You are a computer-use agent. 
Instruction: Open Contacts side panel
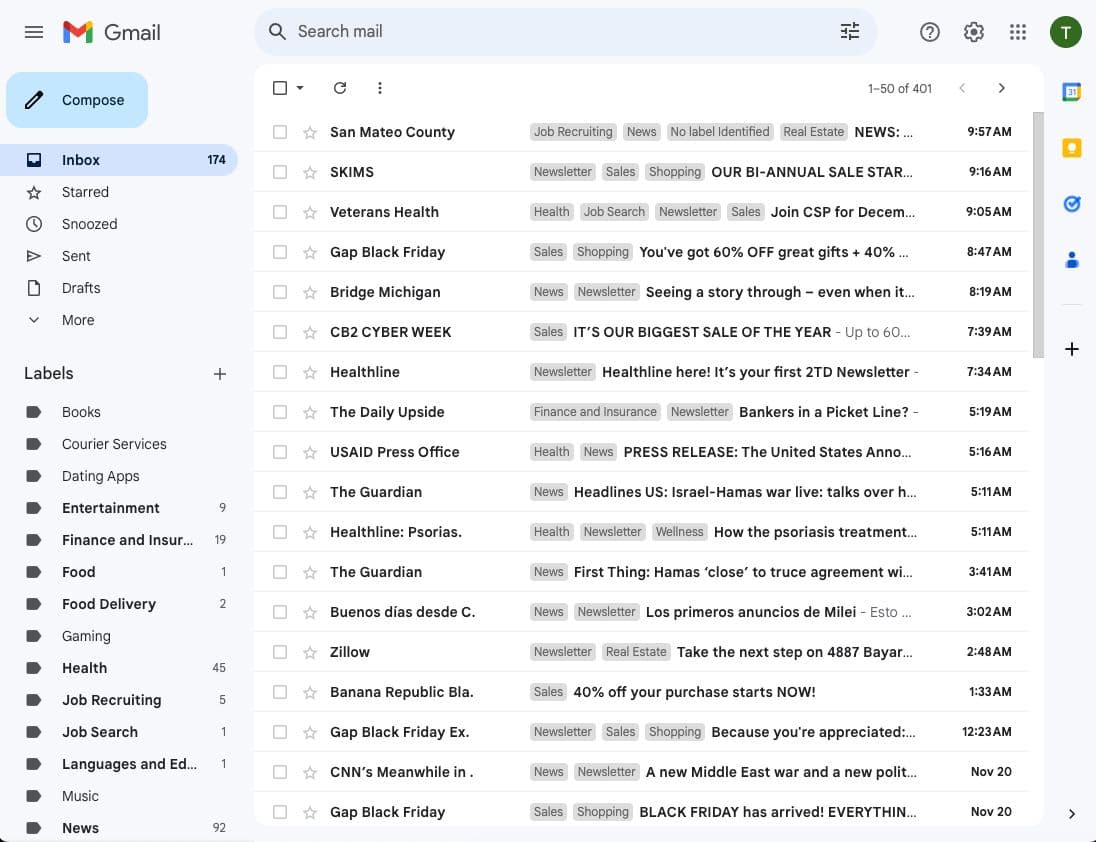click(1071, 260)
